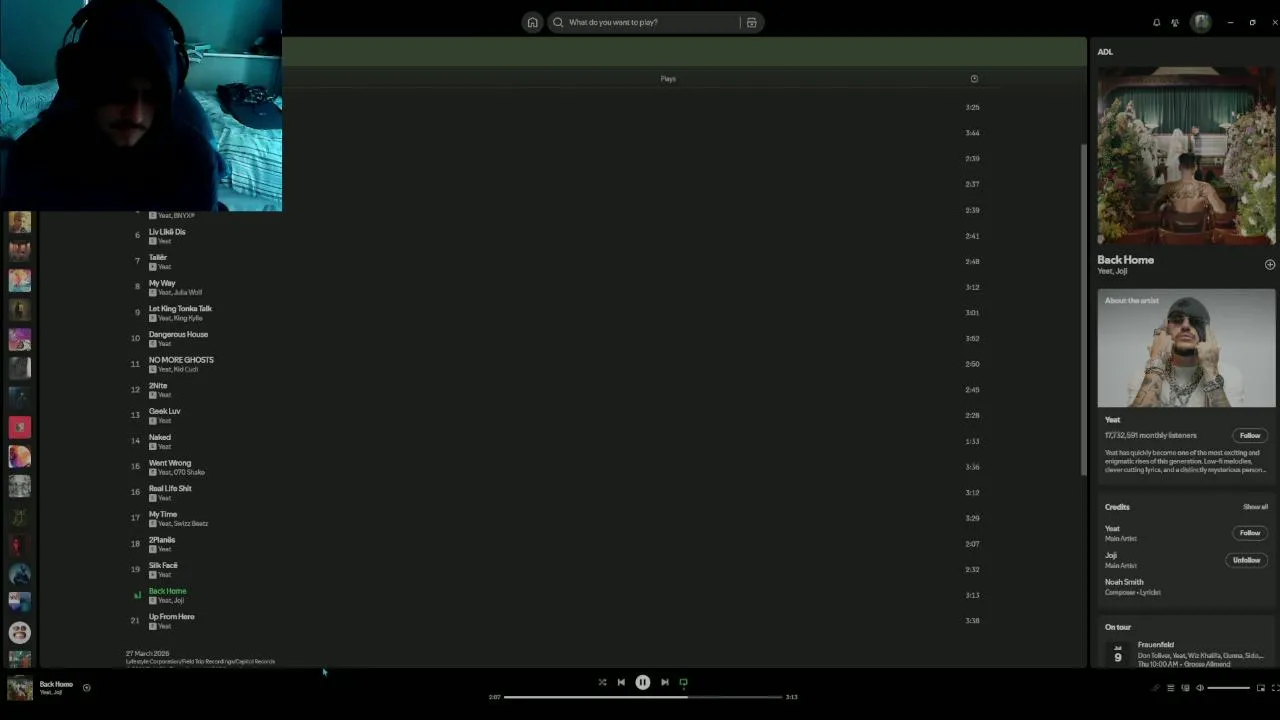Open the red library thumbnail in sidebar
Image resolution: width=1280 pixels, height=720 pixels.
coord(19,427)
